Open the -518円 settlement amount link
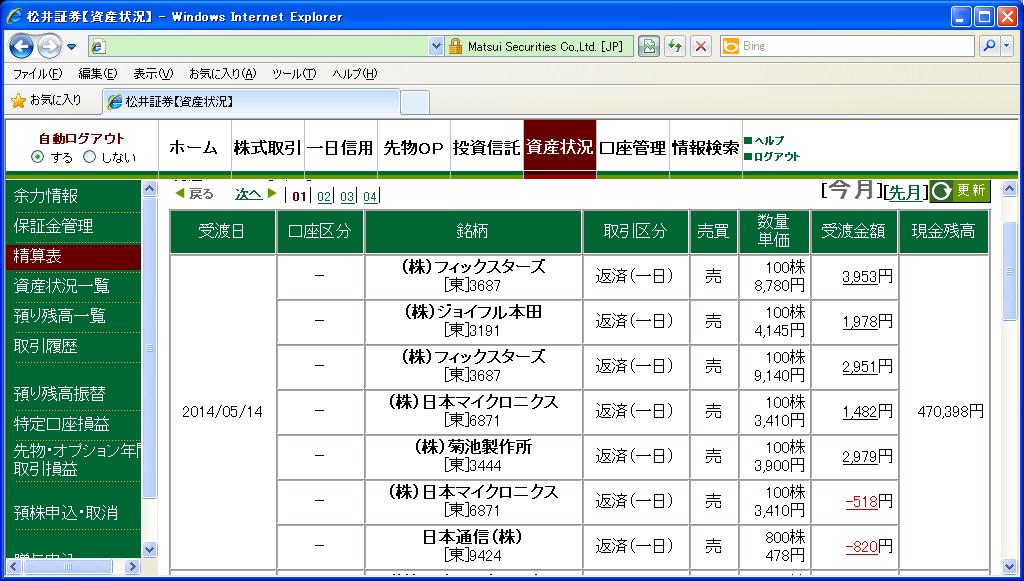The image size is (1024, 581). point(861,502)
